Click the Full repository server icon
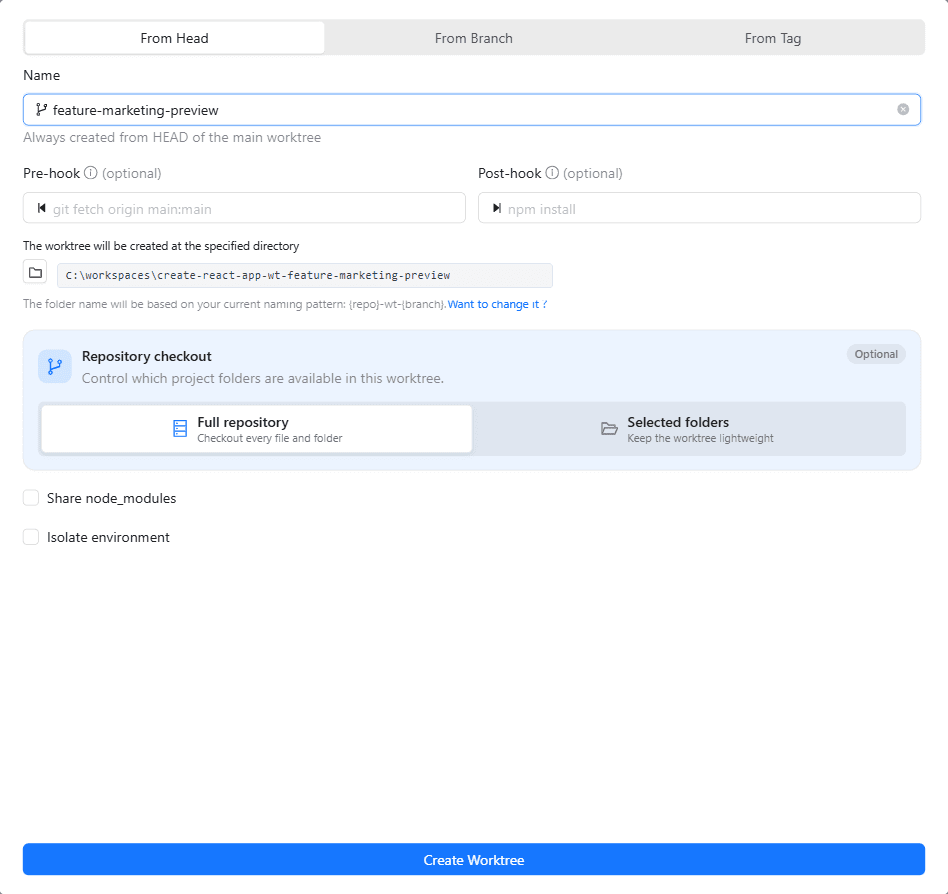 180,429
